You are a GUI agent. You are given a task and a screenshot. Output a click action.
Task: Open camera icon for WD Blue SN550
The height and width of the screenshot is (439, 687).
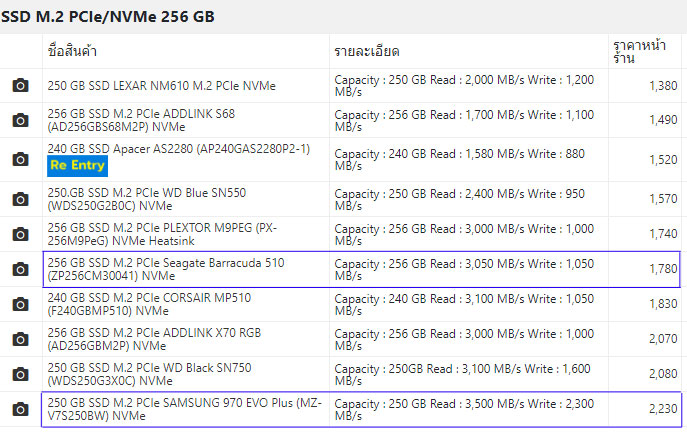[20, 199]
